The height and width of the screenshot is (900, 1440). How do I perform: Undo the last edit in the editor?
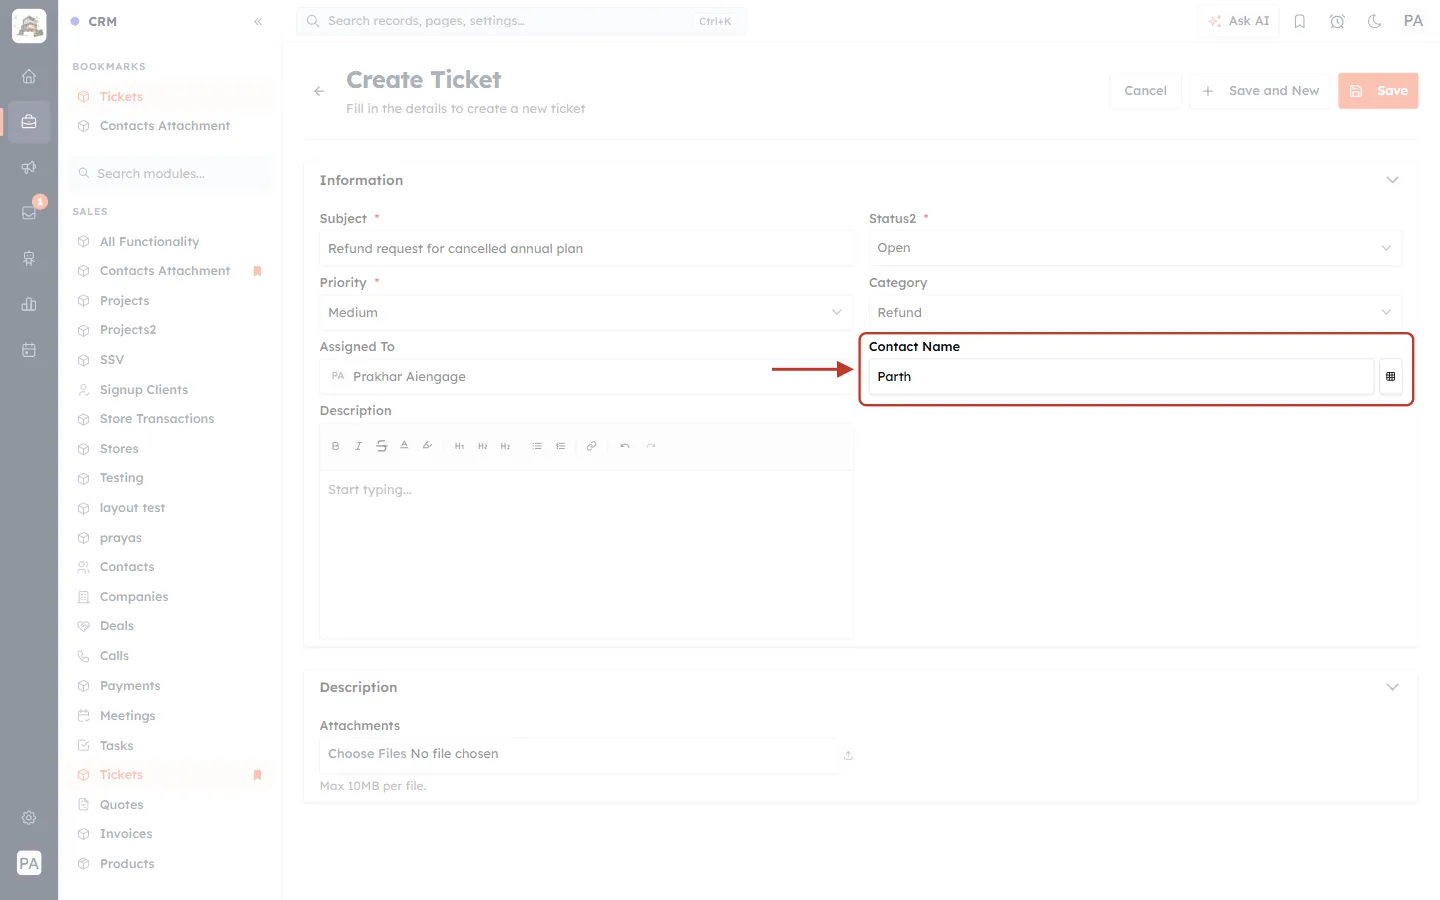tap(625, 446)
